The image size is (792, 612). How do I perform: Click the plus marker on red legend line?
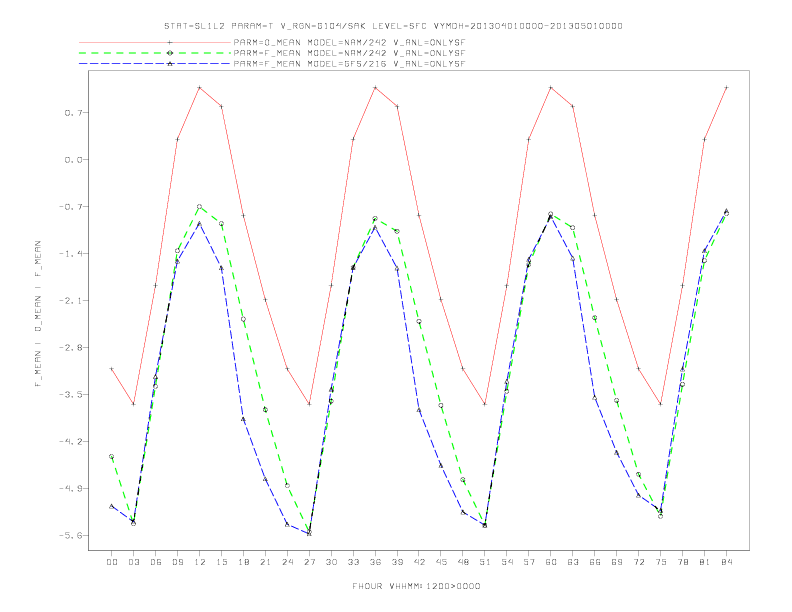click(x=170, y=42)
